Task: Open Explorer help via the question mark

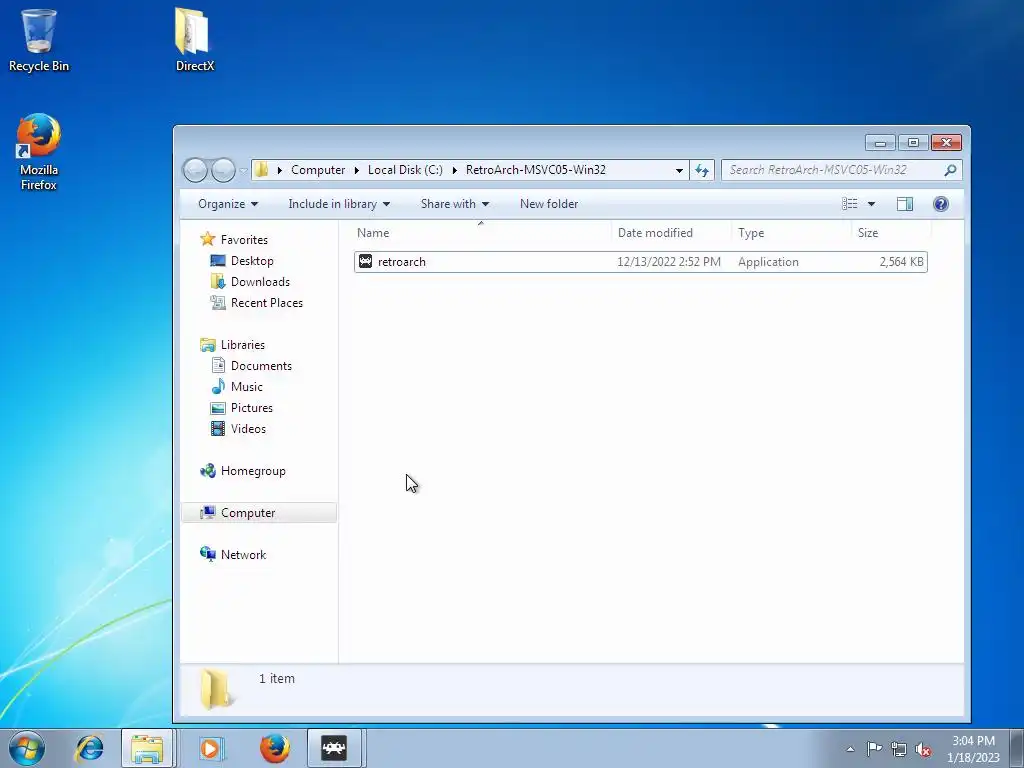Action: coord(940,204)
